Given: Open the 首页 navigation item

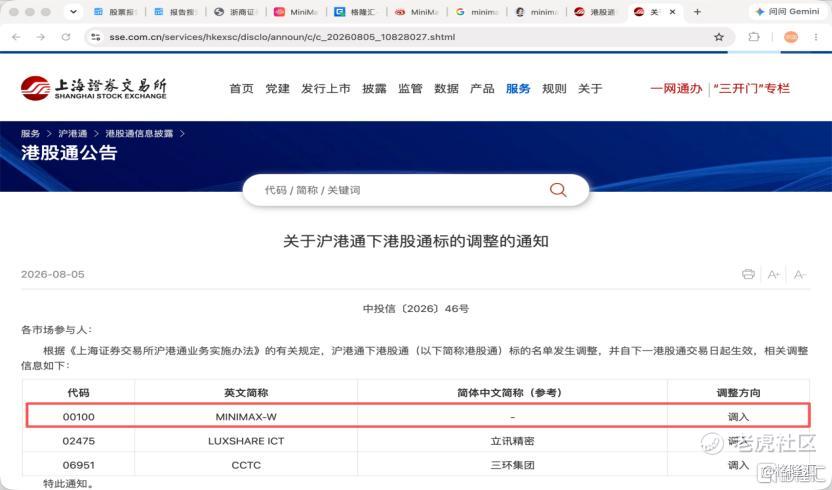Looking at the screenshot, I should point(241,89).
